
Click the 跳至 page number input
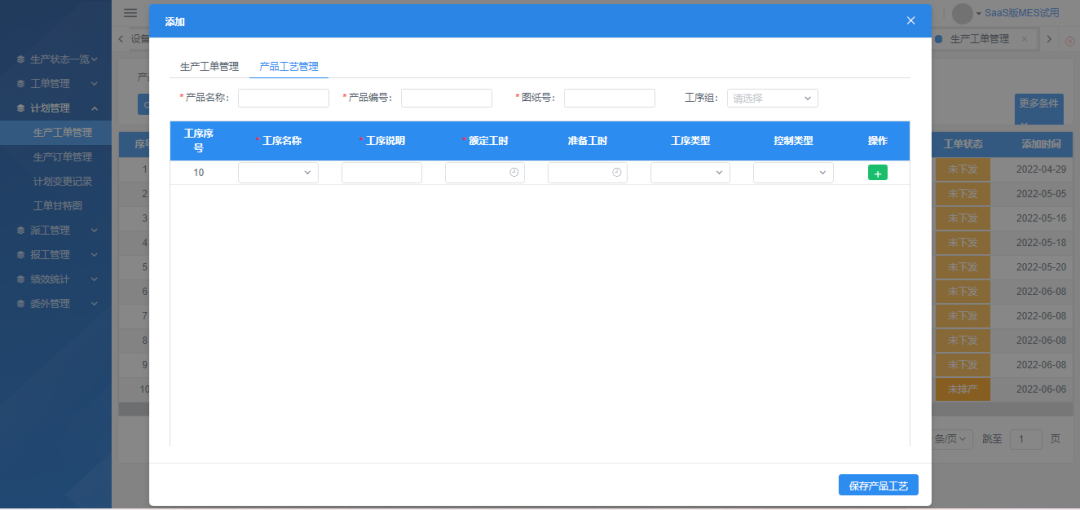[x=1026, y=439]
